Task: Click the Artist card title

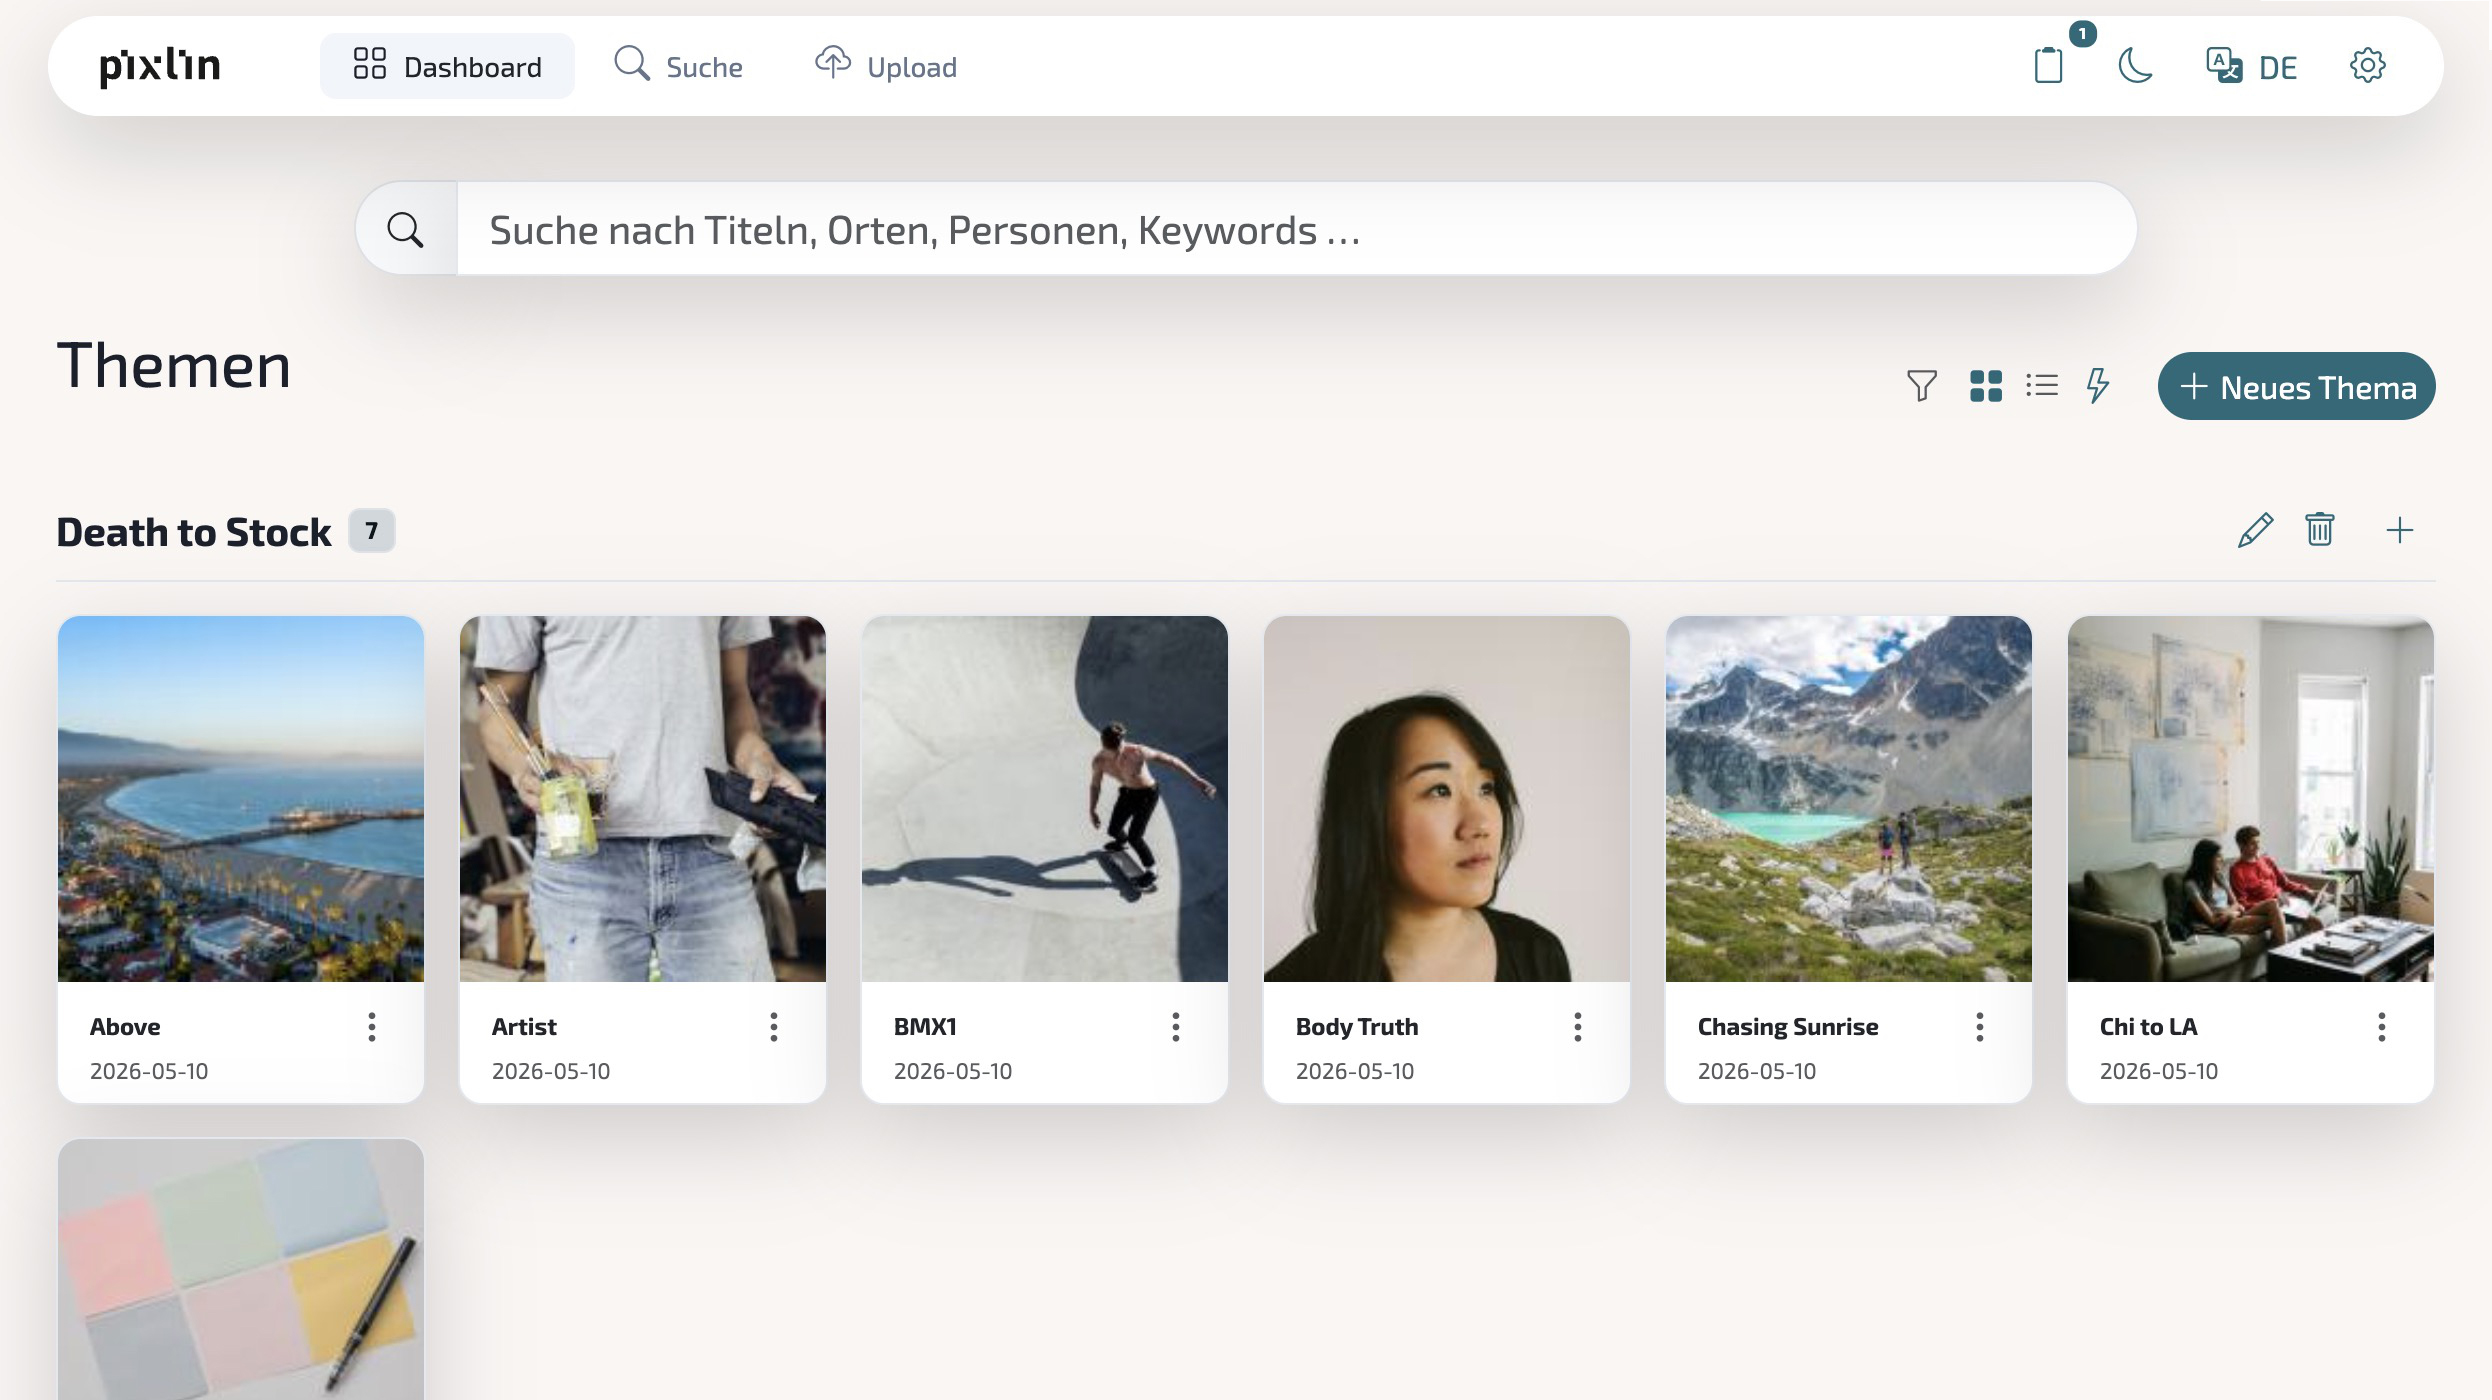Action: (524, 1027)
